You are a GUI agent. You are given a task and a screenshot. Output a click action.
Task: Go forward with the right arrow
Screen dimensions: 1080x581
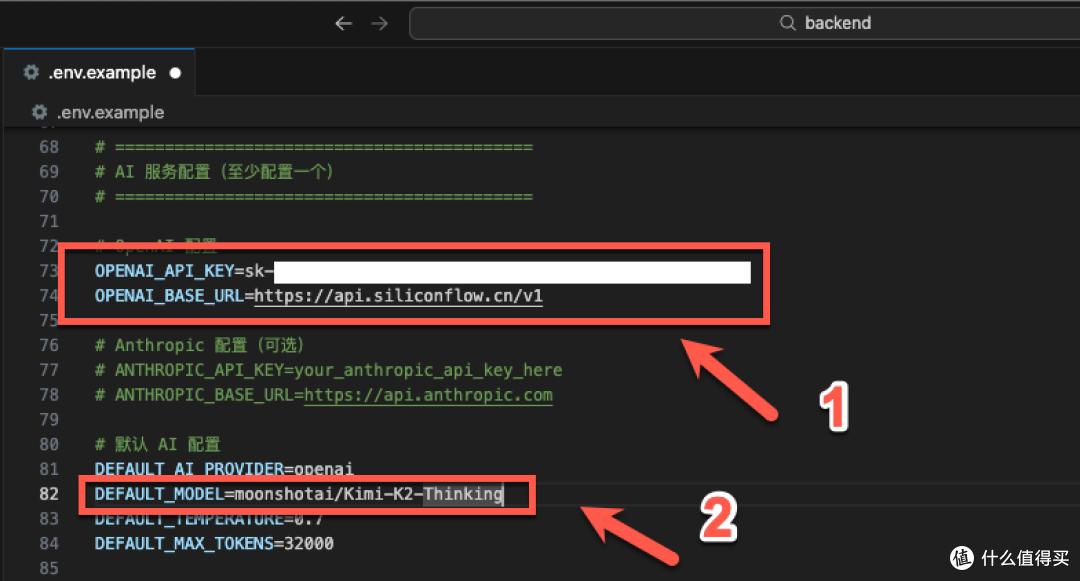point(380,23)
